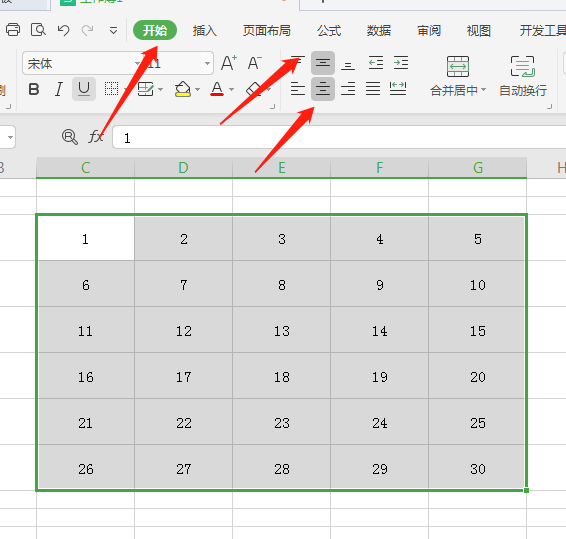Apply red font color
Screen dimensions: 566x539
point(217,89)
